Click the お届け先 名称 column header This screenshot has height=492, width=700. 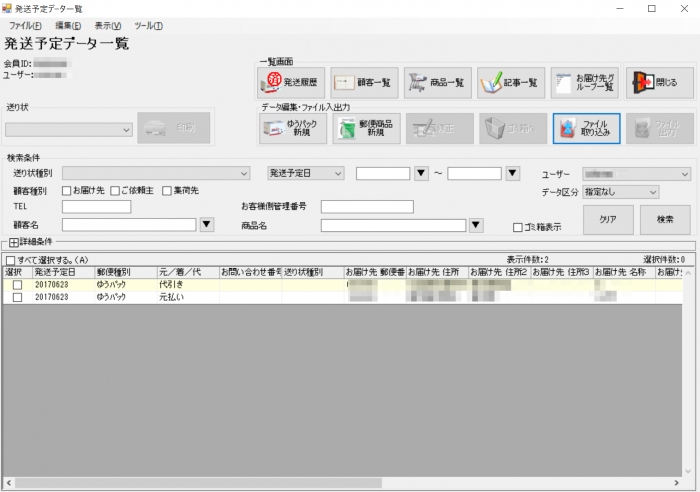click(624, 272)
